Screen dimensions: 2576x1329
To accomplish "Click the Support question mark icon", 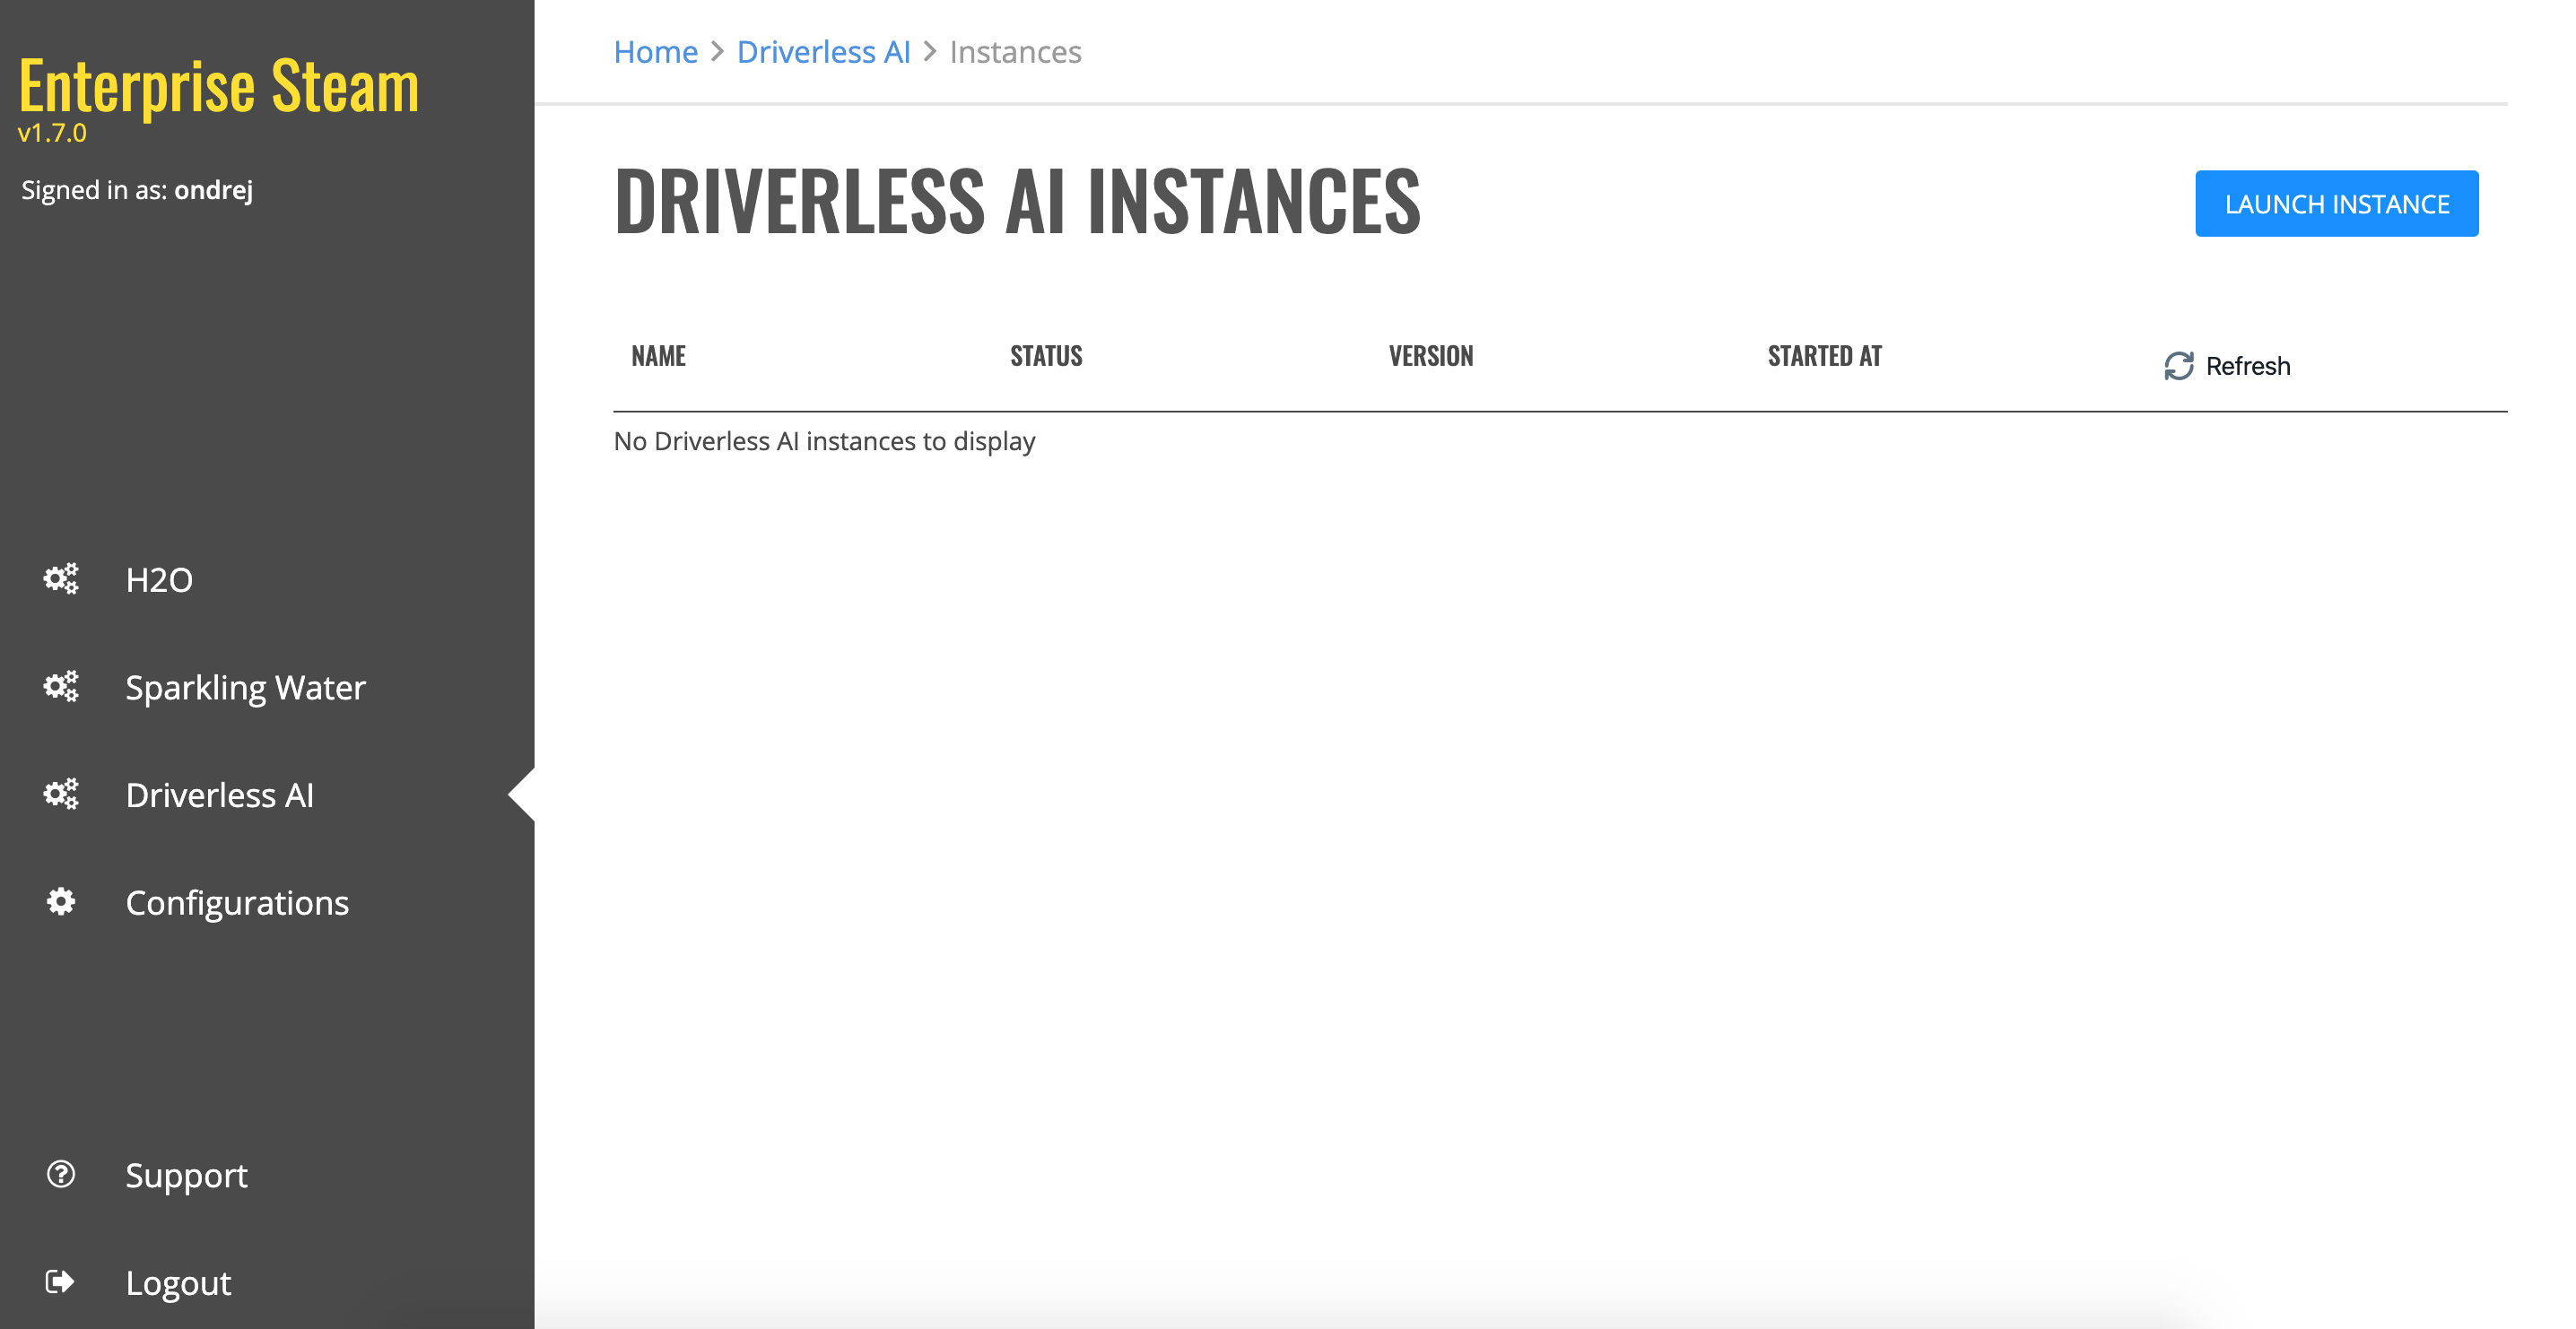I will click(x=61, y=1174).
